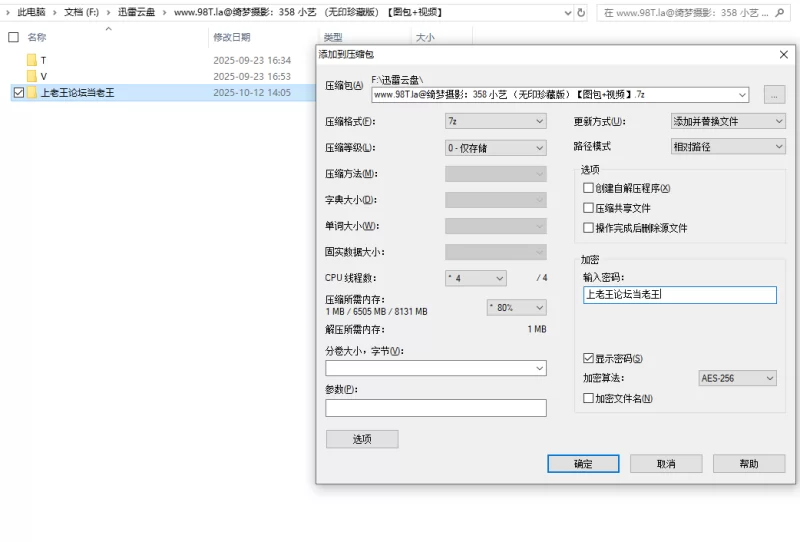The image size is (800, 542).
Task: Click the 选项 button
Action: (x=362, y=439)
